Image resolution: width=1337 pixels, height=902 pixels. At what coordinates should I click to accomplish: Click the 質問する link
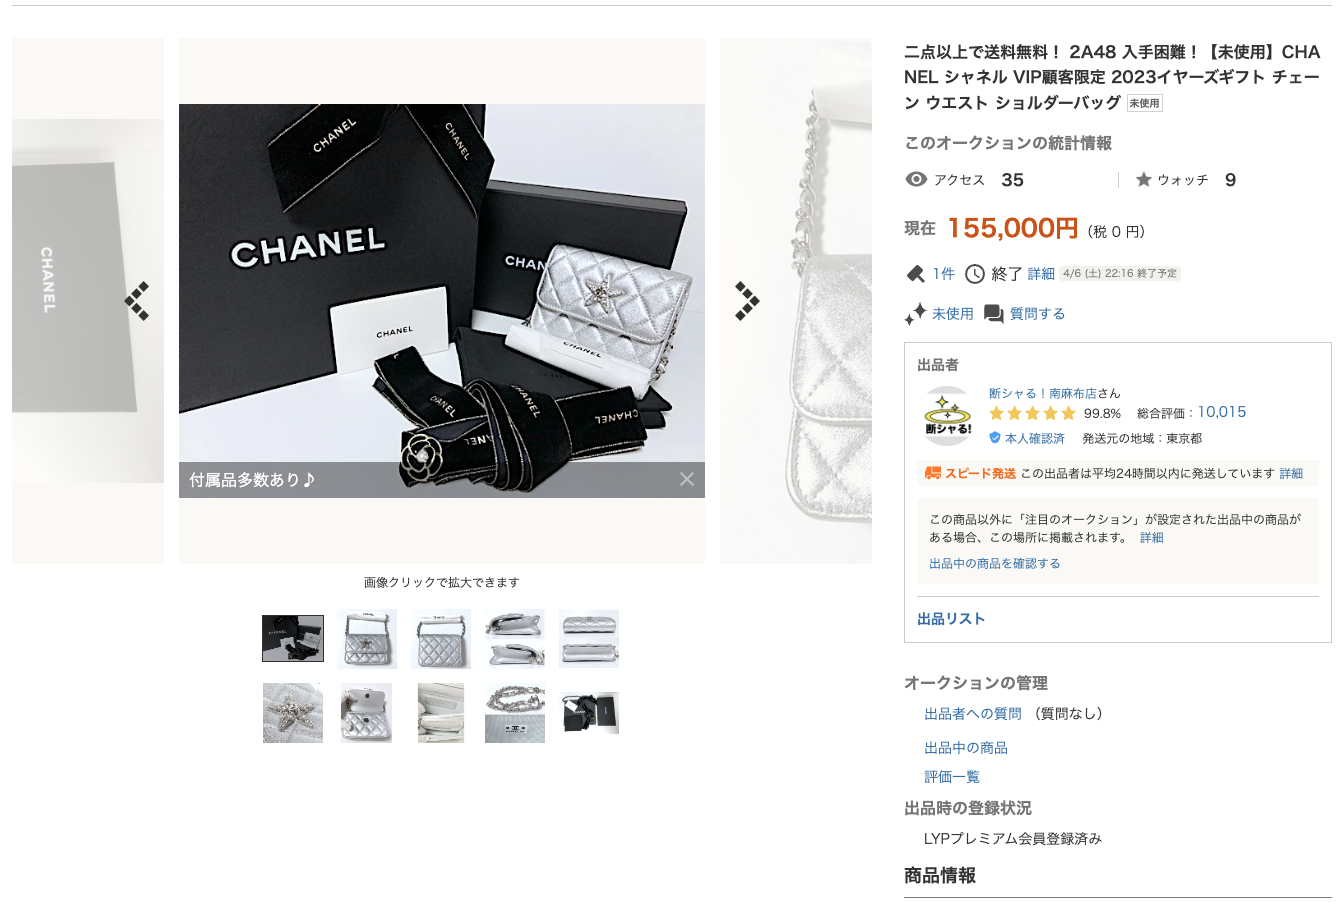click(1037, 314)
